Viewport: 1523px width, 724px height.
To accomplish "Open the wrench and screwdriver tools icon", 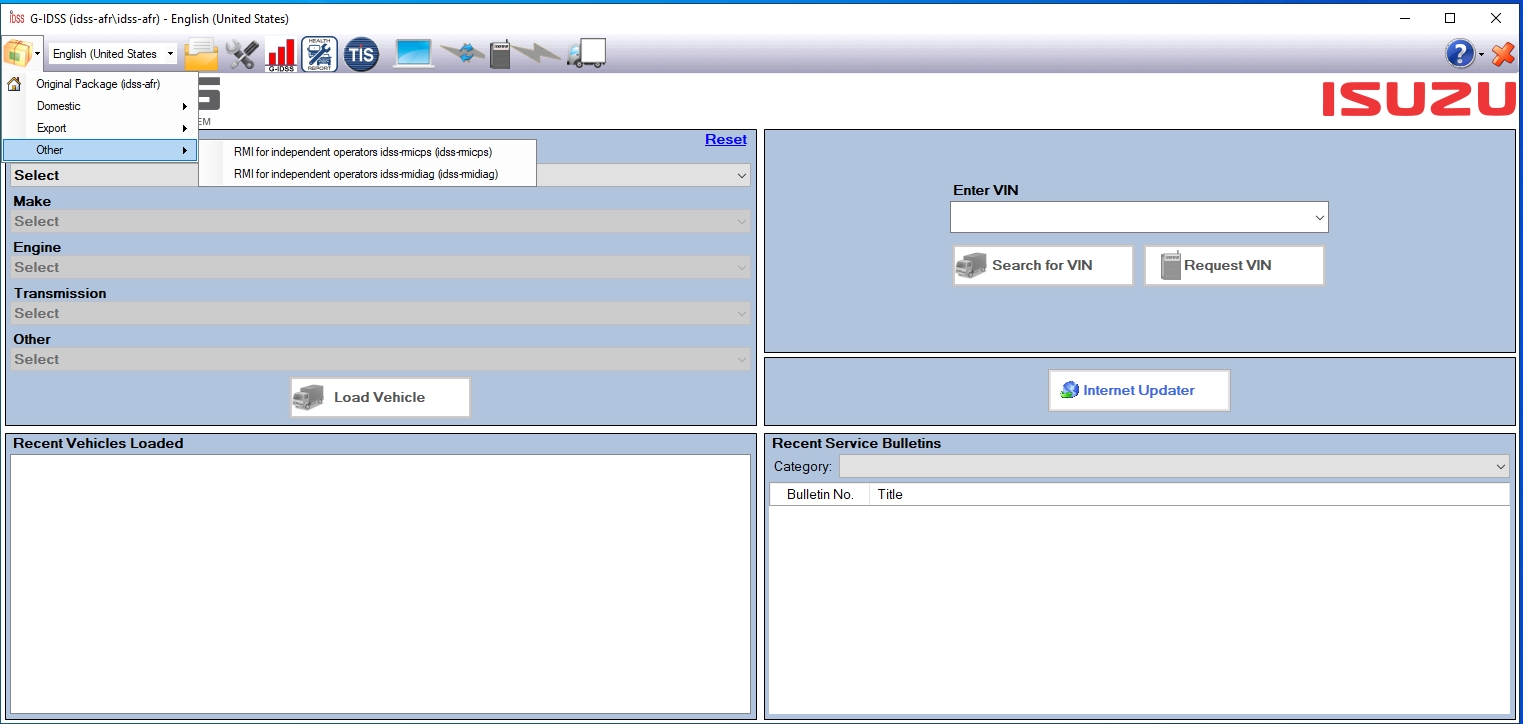I will point(241,53).
